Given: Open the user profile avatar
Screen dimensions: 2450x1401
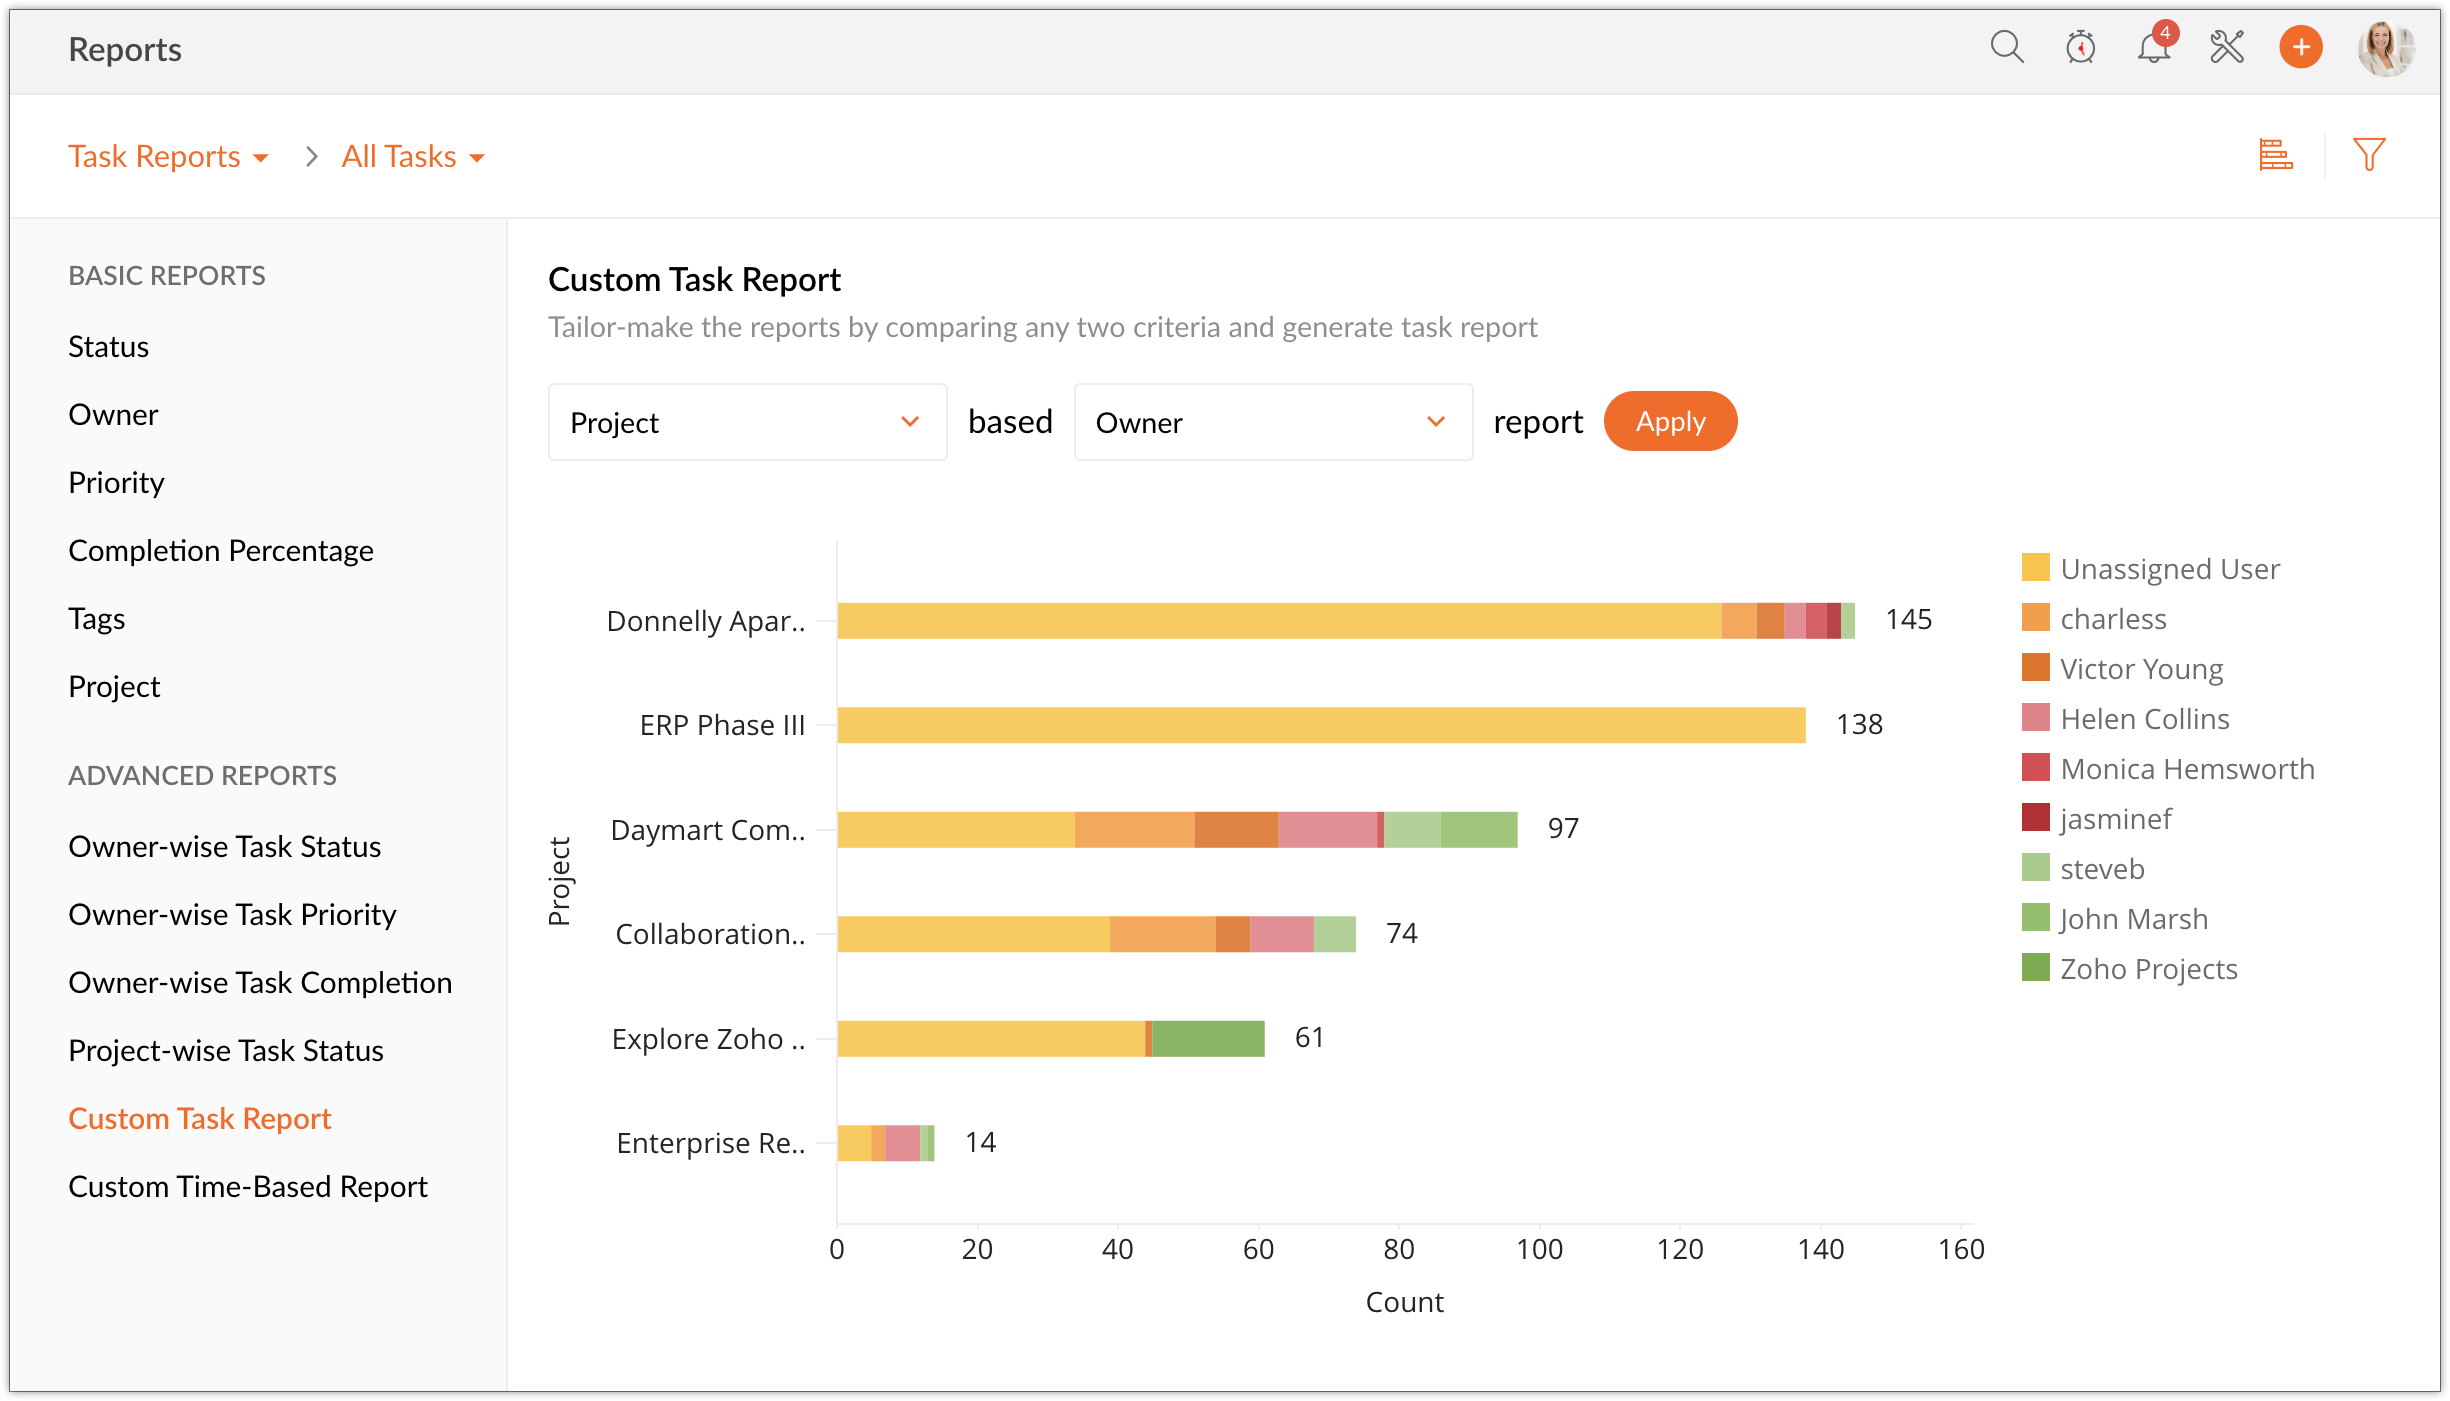Looking at the screenshot, I should tap(2386, 47).
